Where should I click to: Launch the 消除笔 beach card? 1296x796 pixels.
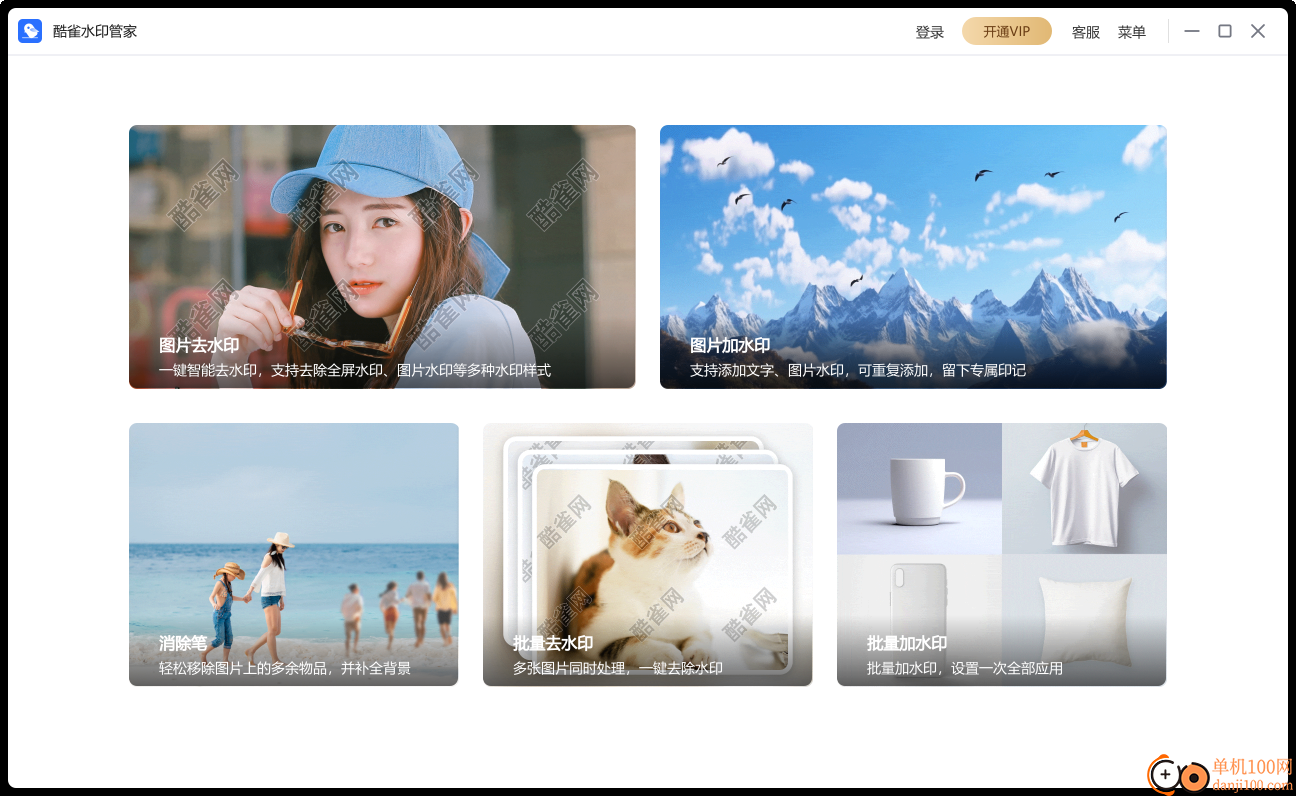(x=294, y=554)
